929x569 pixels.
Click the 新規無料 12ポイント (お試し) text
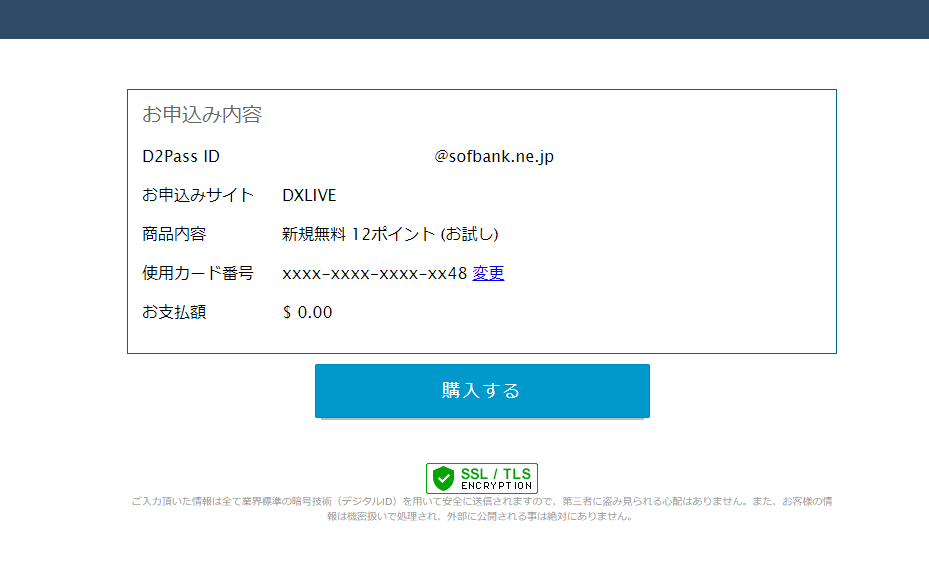tap(390, 234)
